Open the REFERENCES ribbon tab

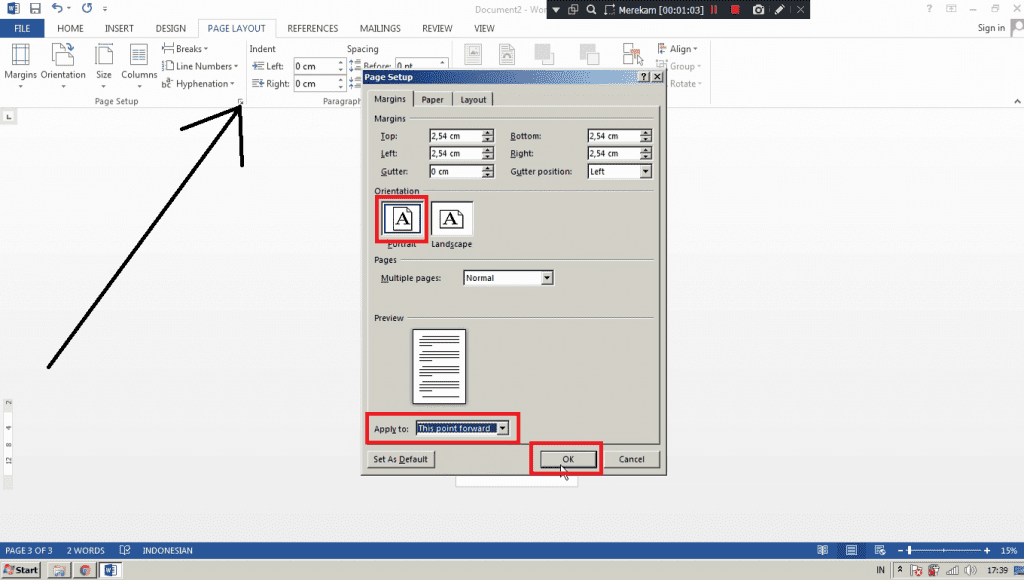312,28
